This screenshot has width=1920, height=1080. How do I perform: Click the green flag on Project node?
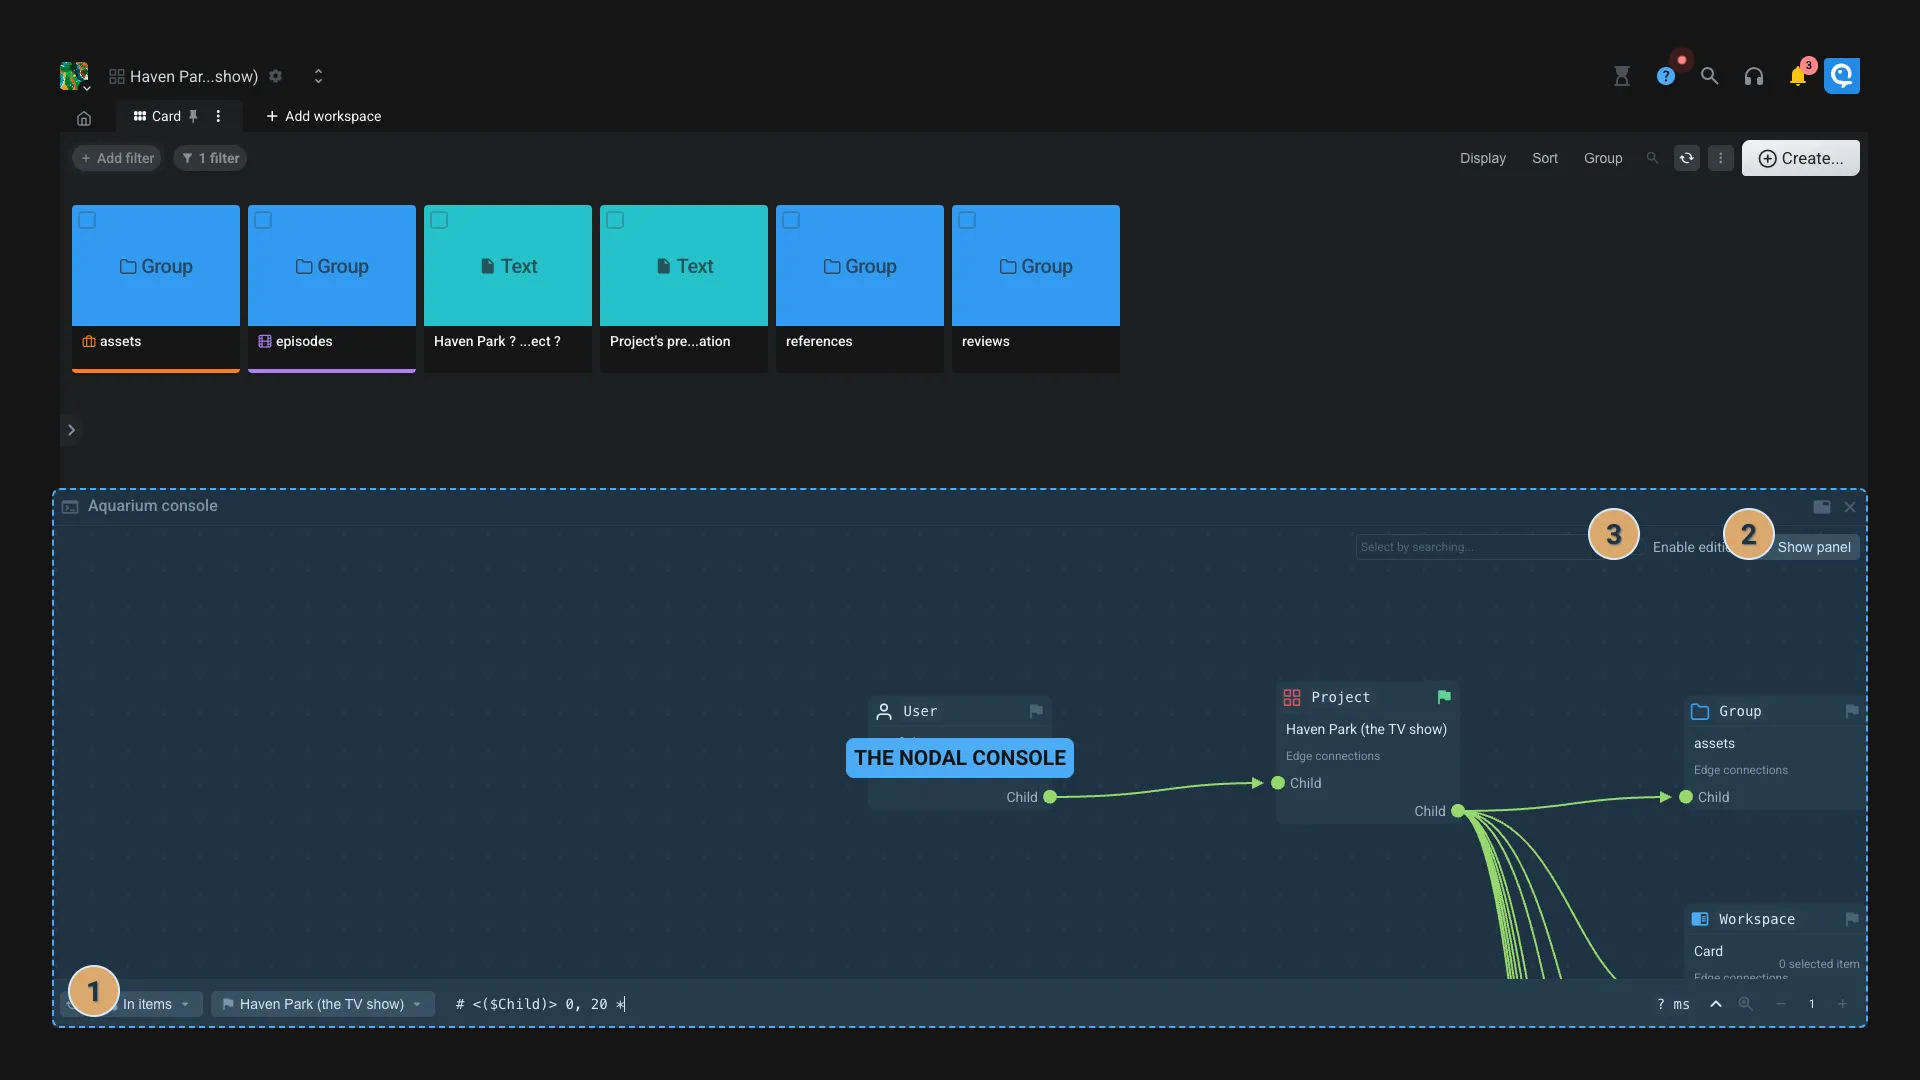point(1444,697)
